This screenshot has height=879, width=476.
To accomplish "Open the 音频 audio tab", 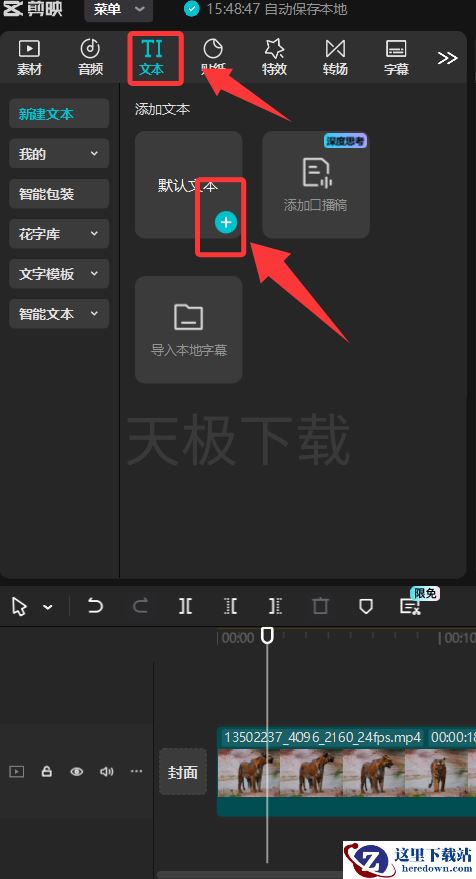I will (90, 58).
